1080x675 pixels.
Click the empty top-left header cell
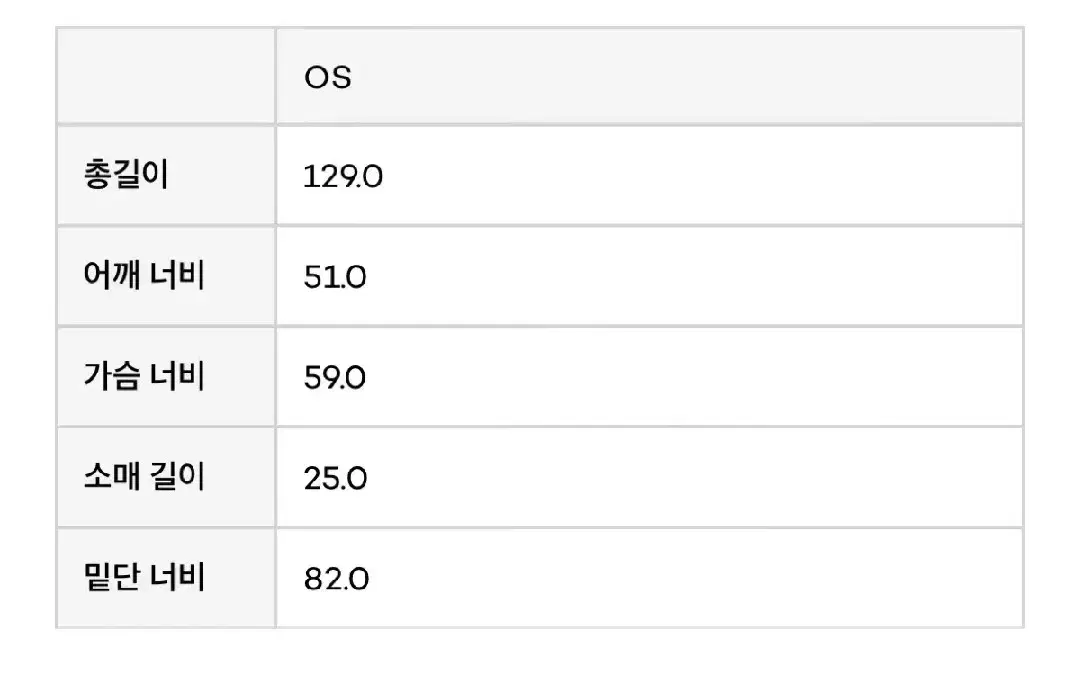tap(166, 77)
